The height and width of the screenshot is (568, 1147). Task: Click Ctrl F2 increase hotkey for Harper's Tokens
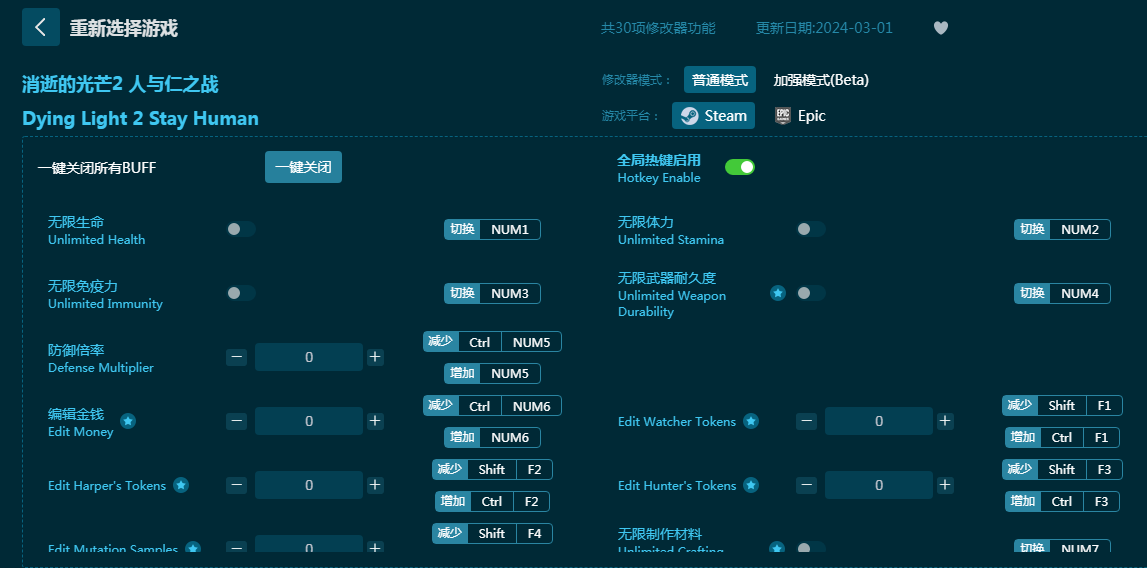(x=492, y=501)
